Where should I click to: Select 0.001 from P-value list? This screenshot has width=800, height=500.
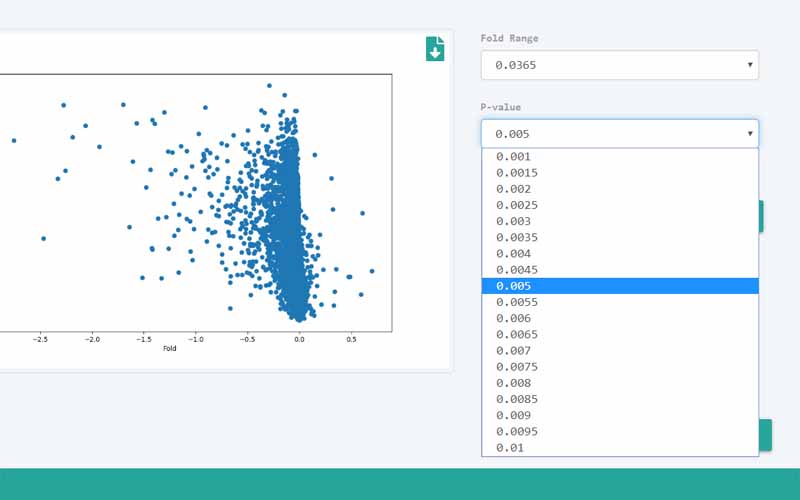(619, 157)
